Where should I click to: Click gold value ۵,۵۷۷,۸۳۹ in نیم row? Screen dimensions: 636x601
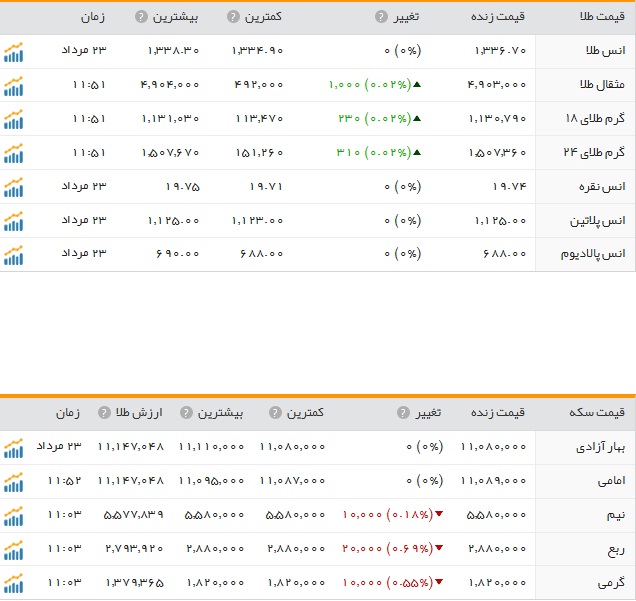point(133,515)
